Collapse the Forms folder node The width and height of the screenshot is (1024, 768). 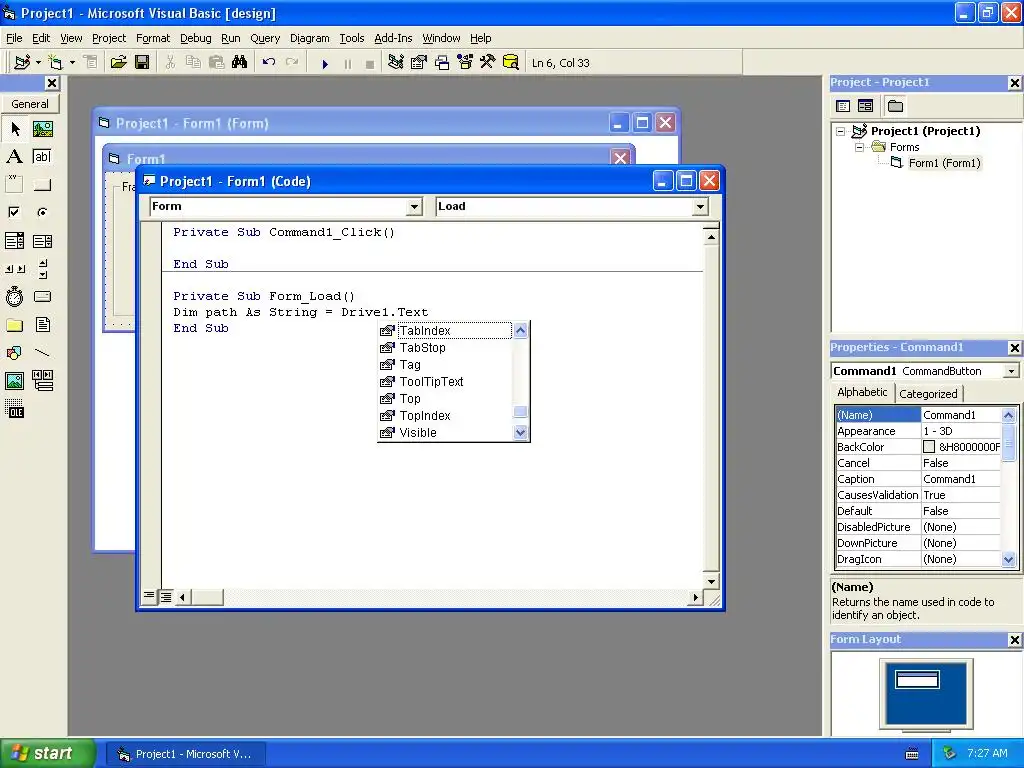coord(859,148)
